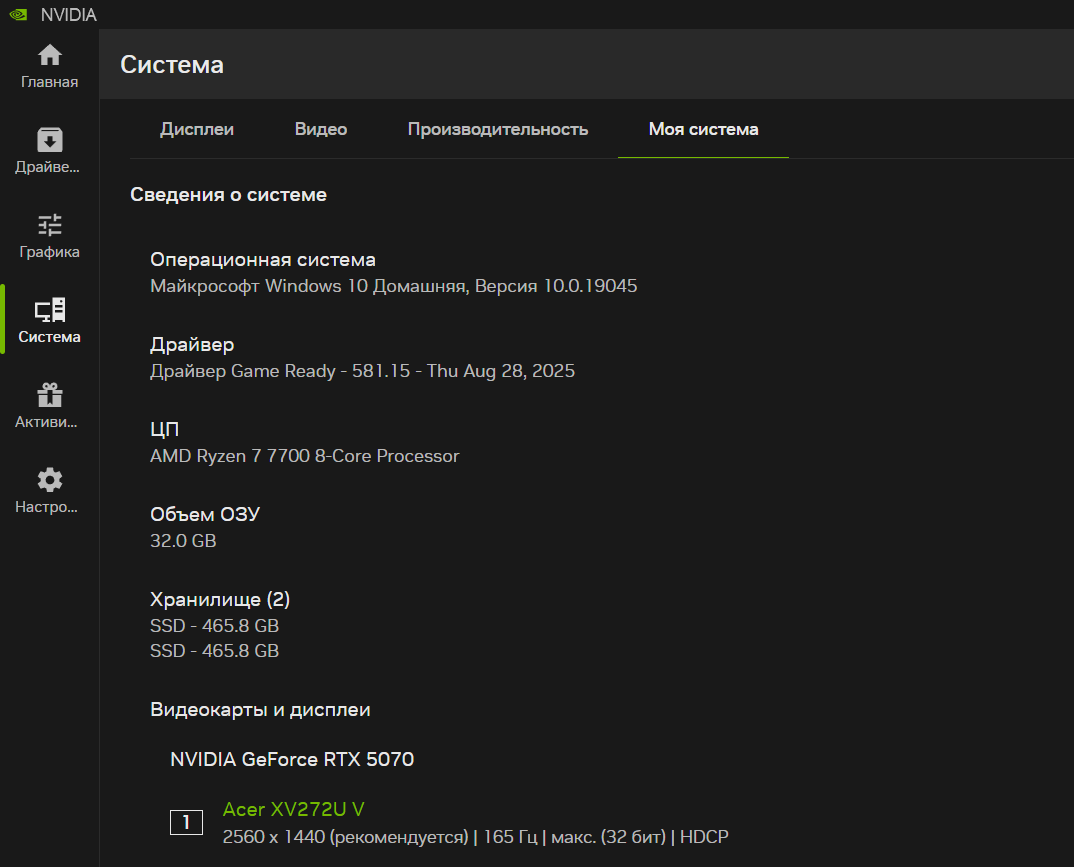Select the Windows 10 Домашняя version text
1074x867 pixels.
pos(394,286)
